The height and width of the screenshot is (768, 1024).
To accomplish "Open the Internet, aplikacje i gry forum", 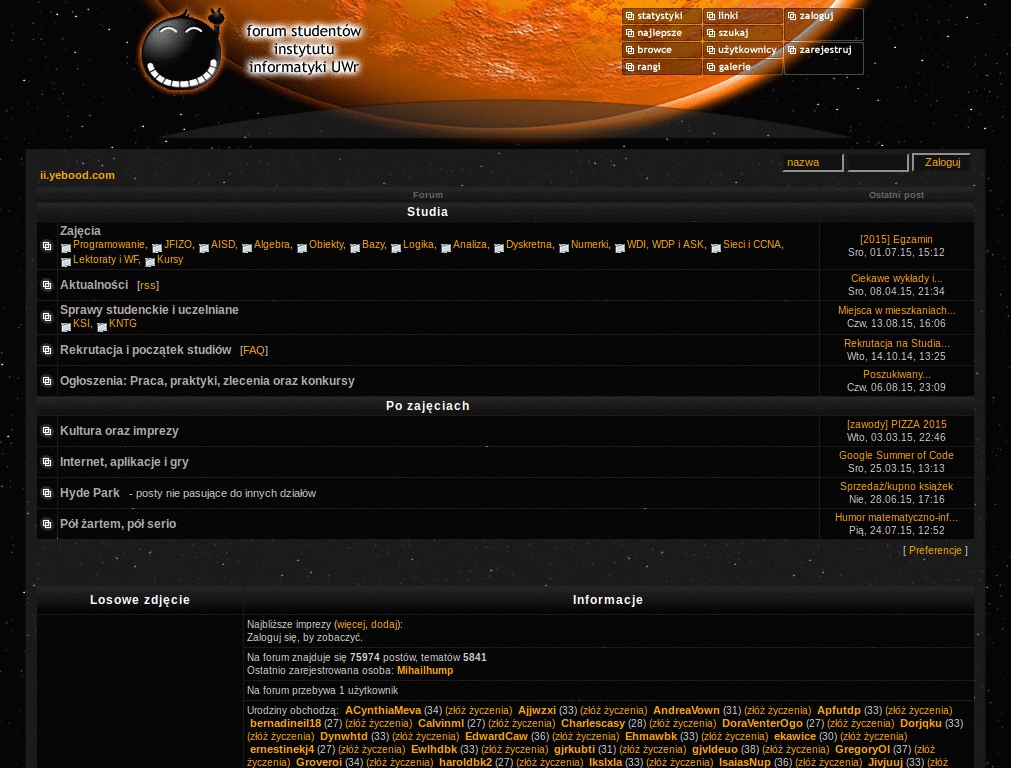I will coord(124,462).
